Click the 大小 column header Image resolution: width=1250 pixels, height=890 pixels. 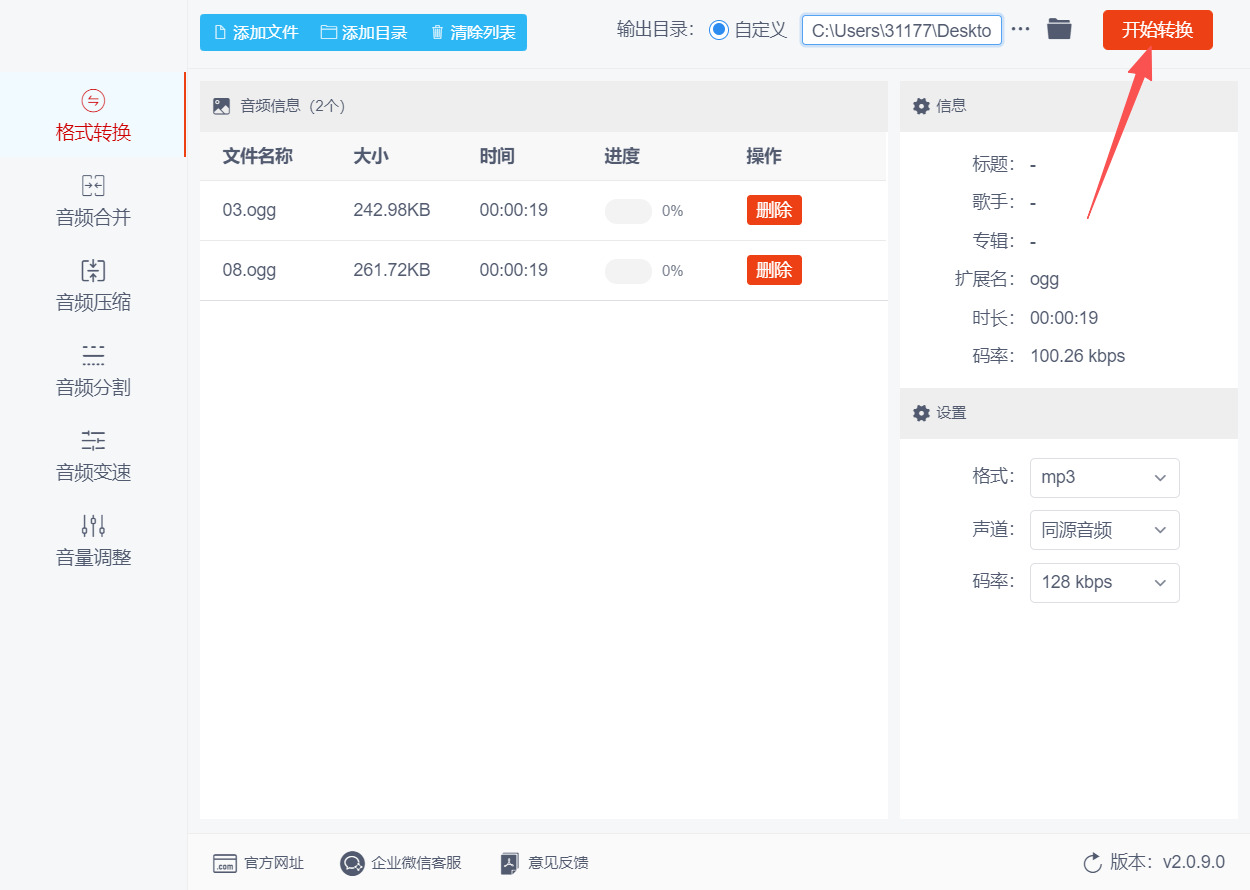point(371,156)
